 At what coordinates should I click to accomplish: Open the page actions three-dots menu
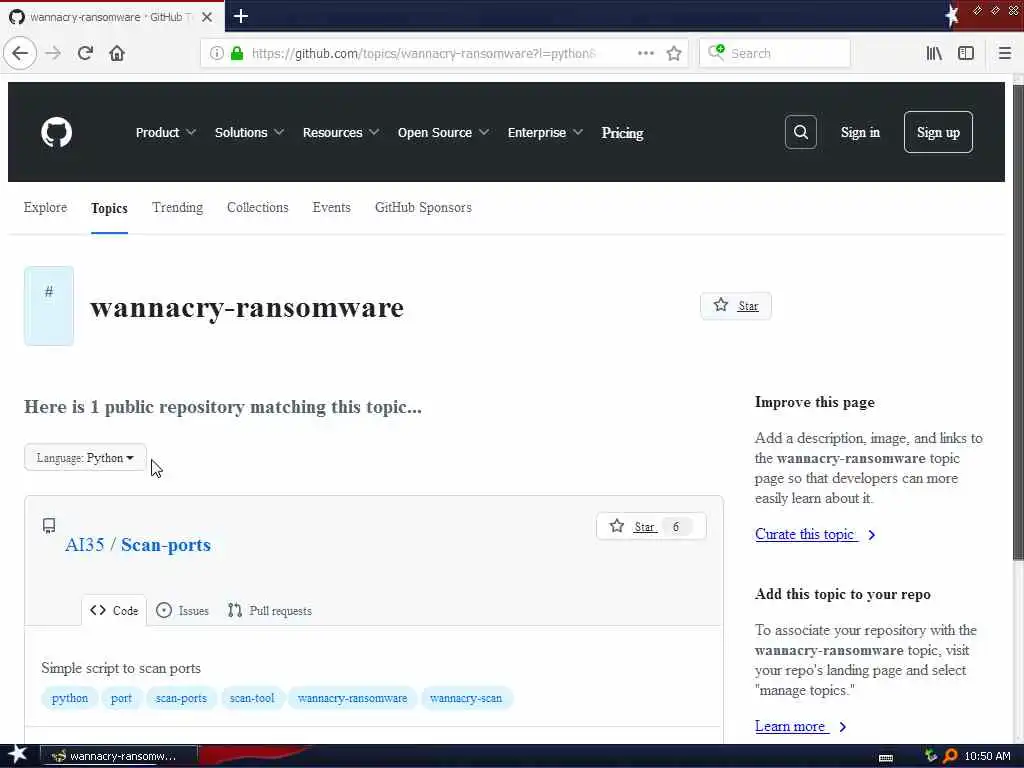(x=645, y=53)
